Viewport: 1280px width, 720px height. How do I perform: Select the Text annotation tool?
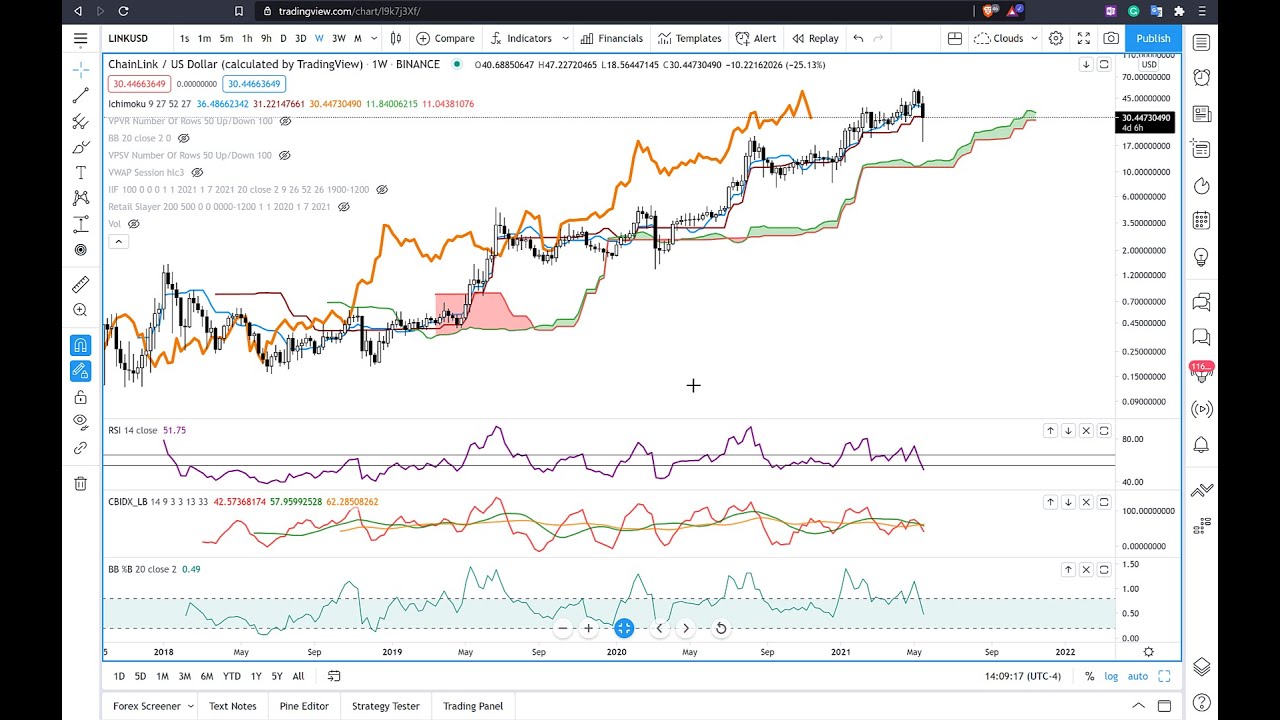pos(81,173)
